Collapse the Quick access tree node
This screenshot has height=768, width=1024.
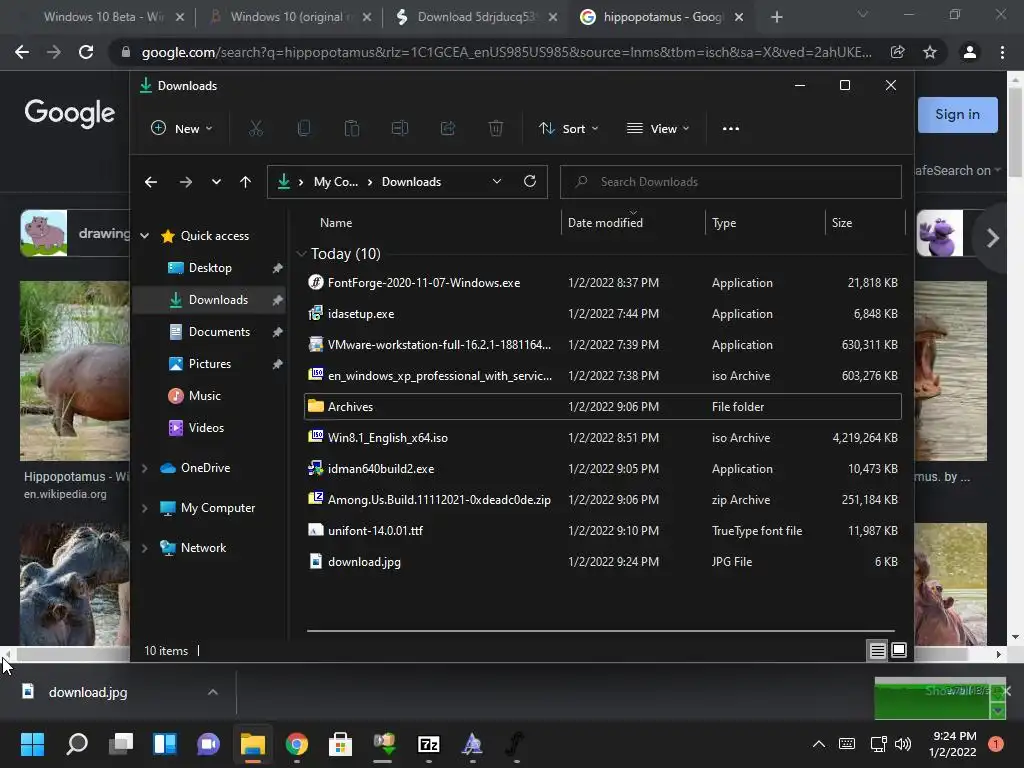coord(145,236)
